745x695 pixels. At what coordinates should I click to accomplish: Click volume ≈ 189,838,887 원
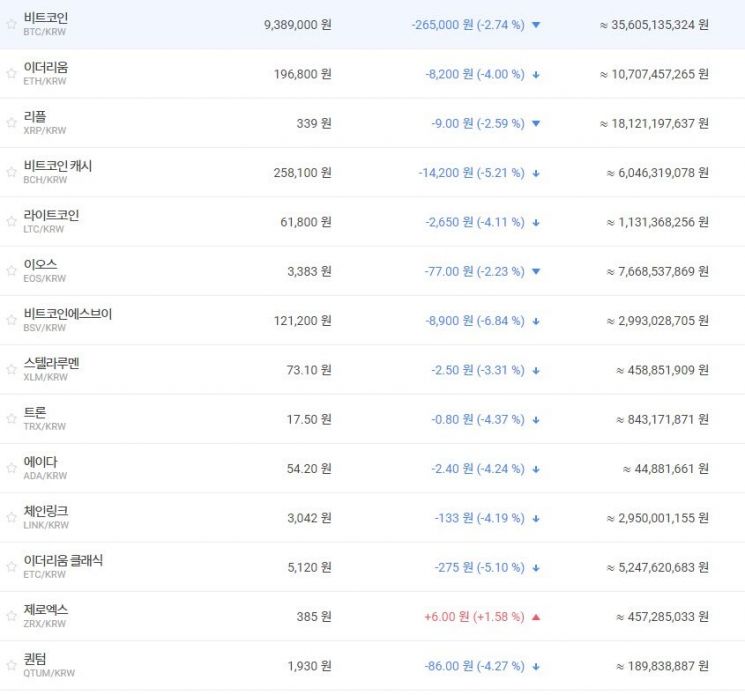coord(662,666)
